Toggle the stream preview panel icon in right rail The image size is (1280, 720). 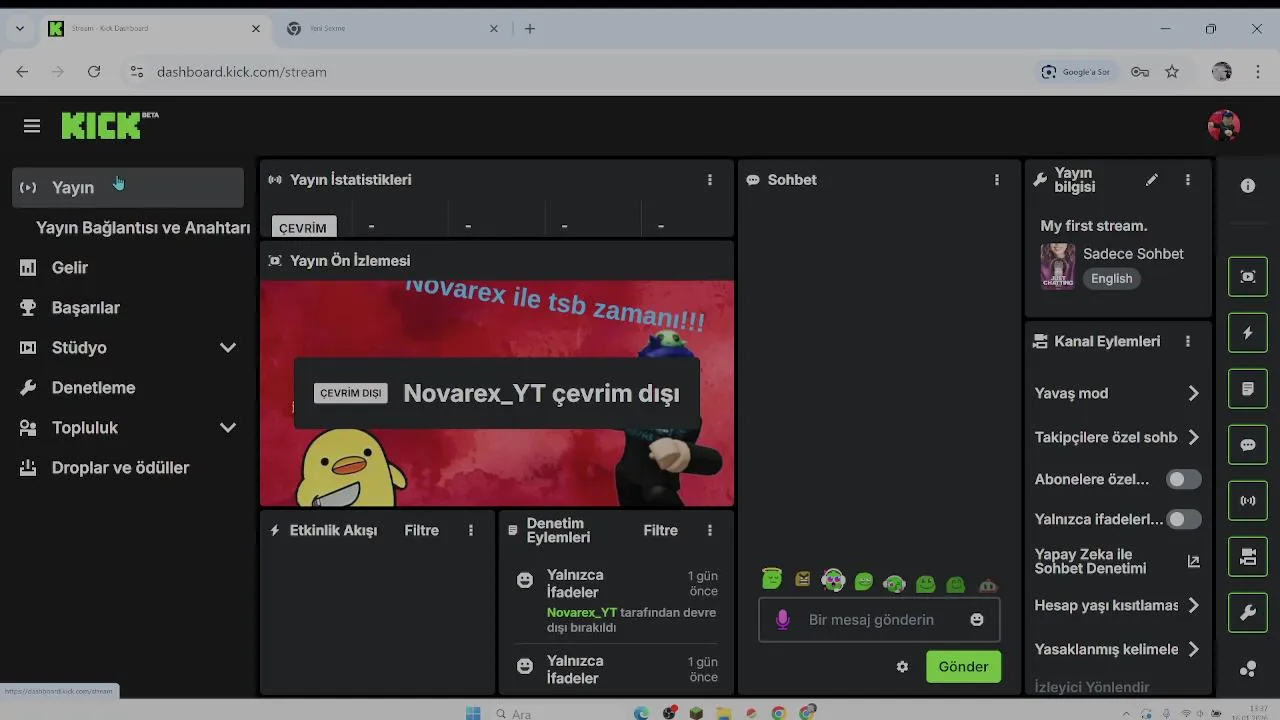click(x=1248, y=277)
